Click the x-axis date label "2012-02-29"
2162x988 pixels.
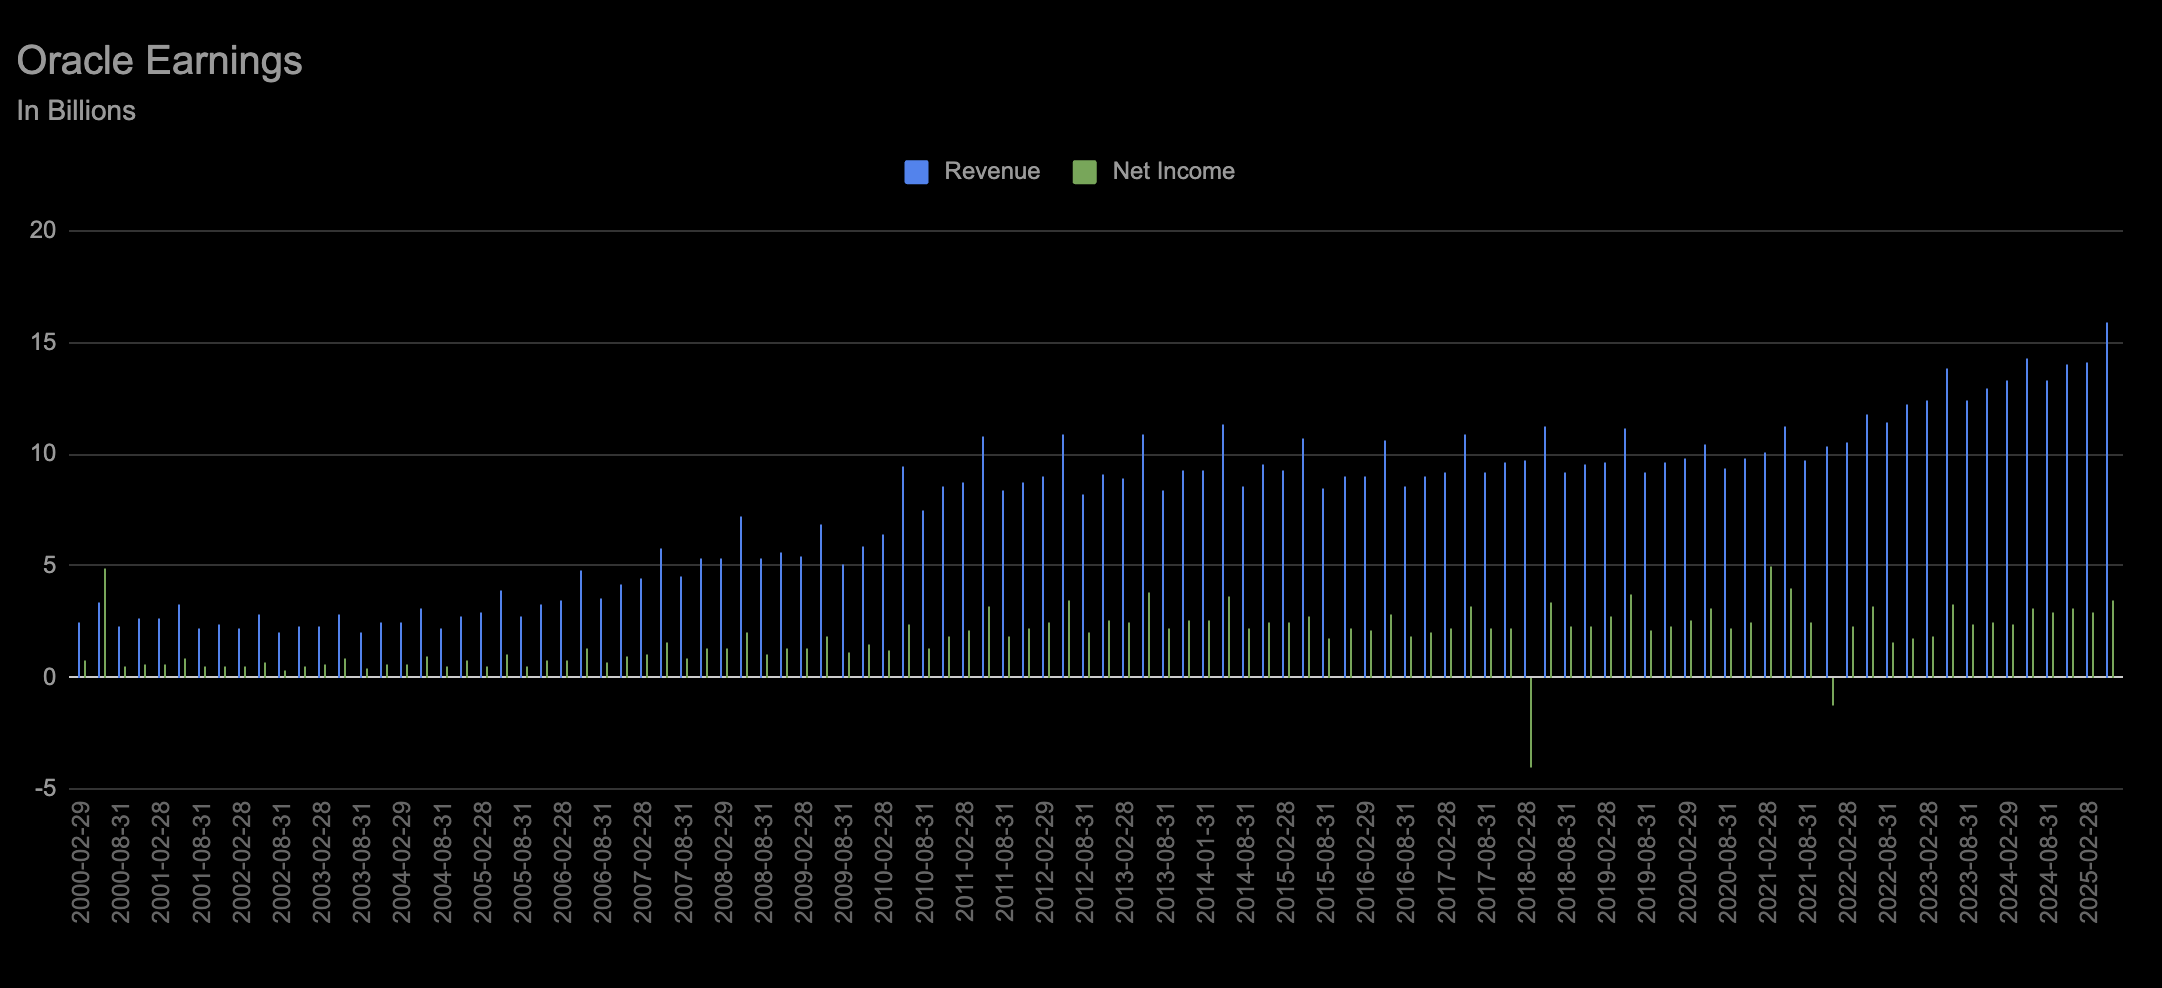(1044, 862)
